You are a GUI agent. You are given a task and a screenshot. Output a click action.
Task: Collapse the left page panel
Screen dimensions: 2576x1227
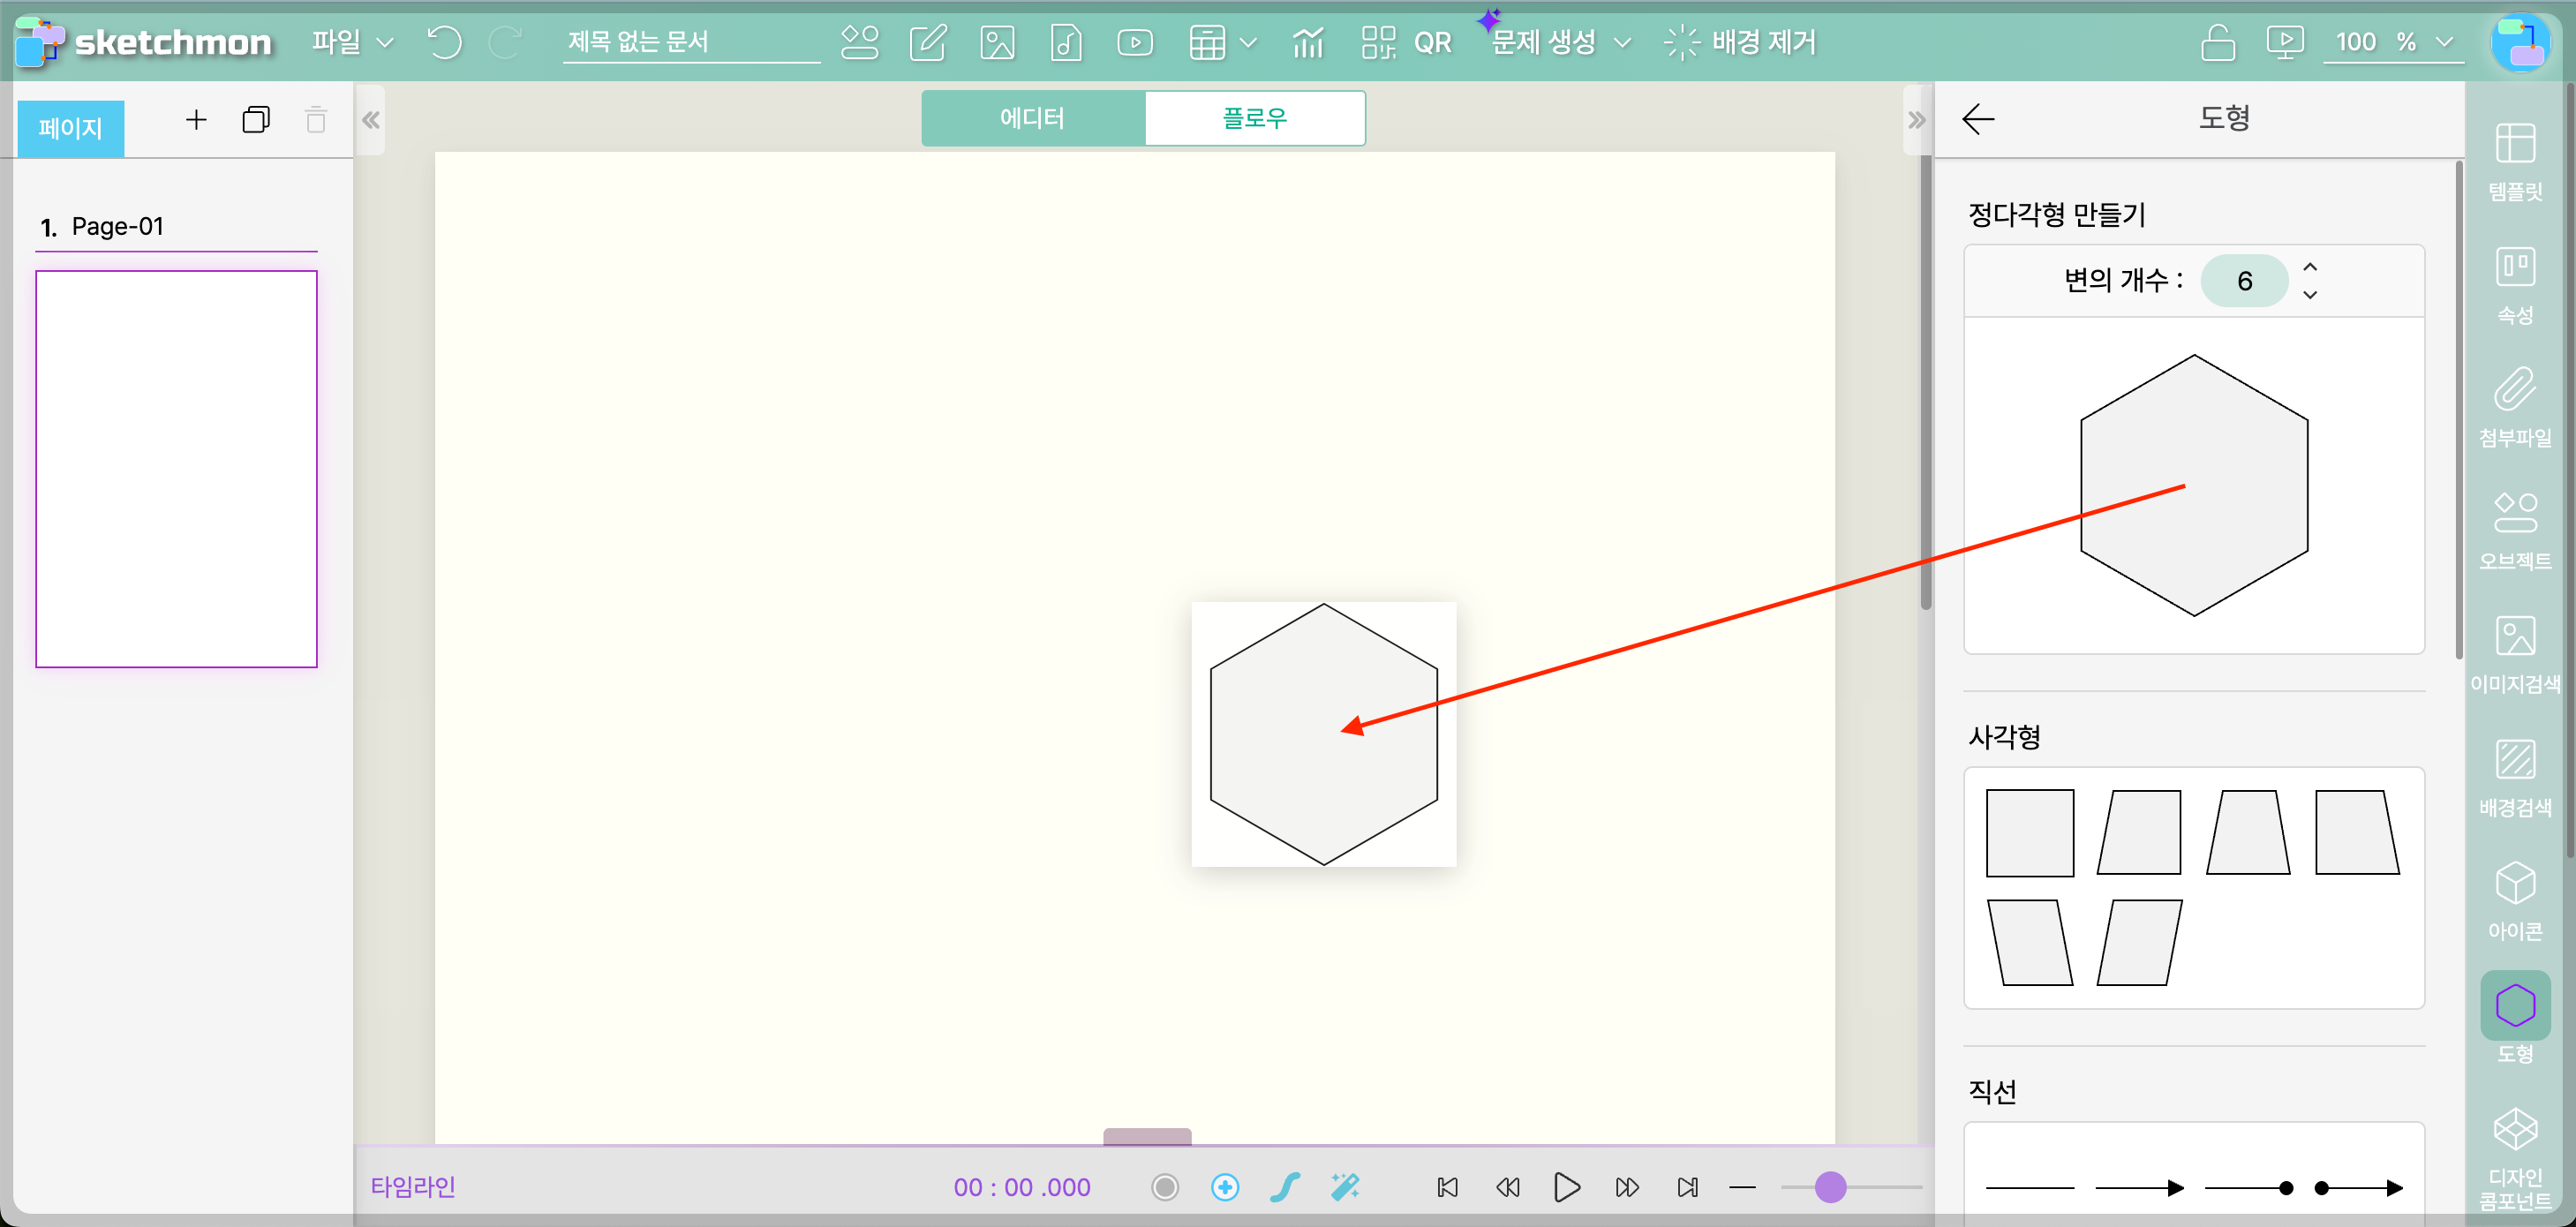pyautogui.click(x=371, y=120)
